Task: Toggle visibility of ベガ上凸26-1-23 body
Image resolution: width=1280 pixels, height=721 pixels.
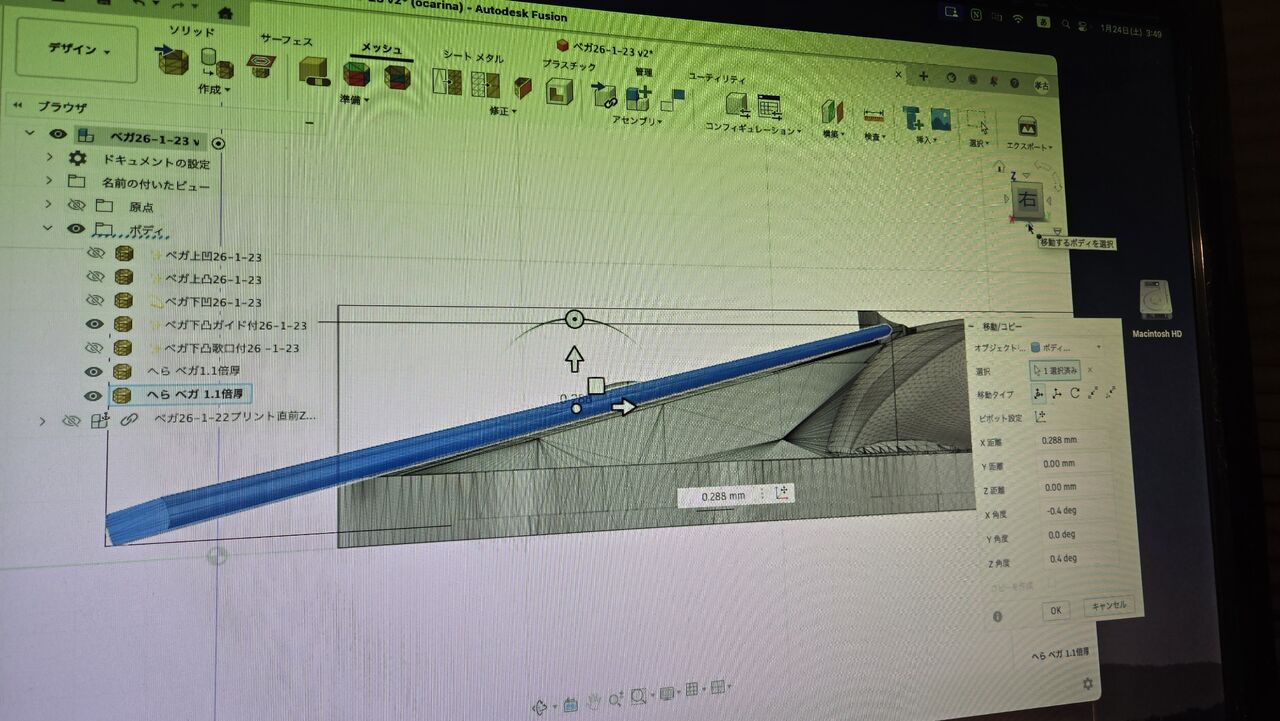Action: point(95,277)
